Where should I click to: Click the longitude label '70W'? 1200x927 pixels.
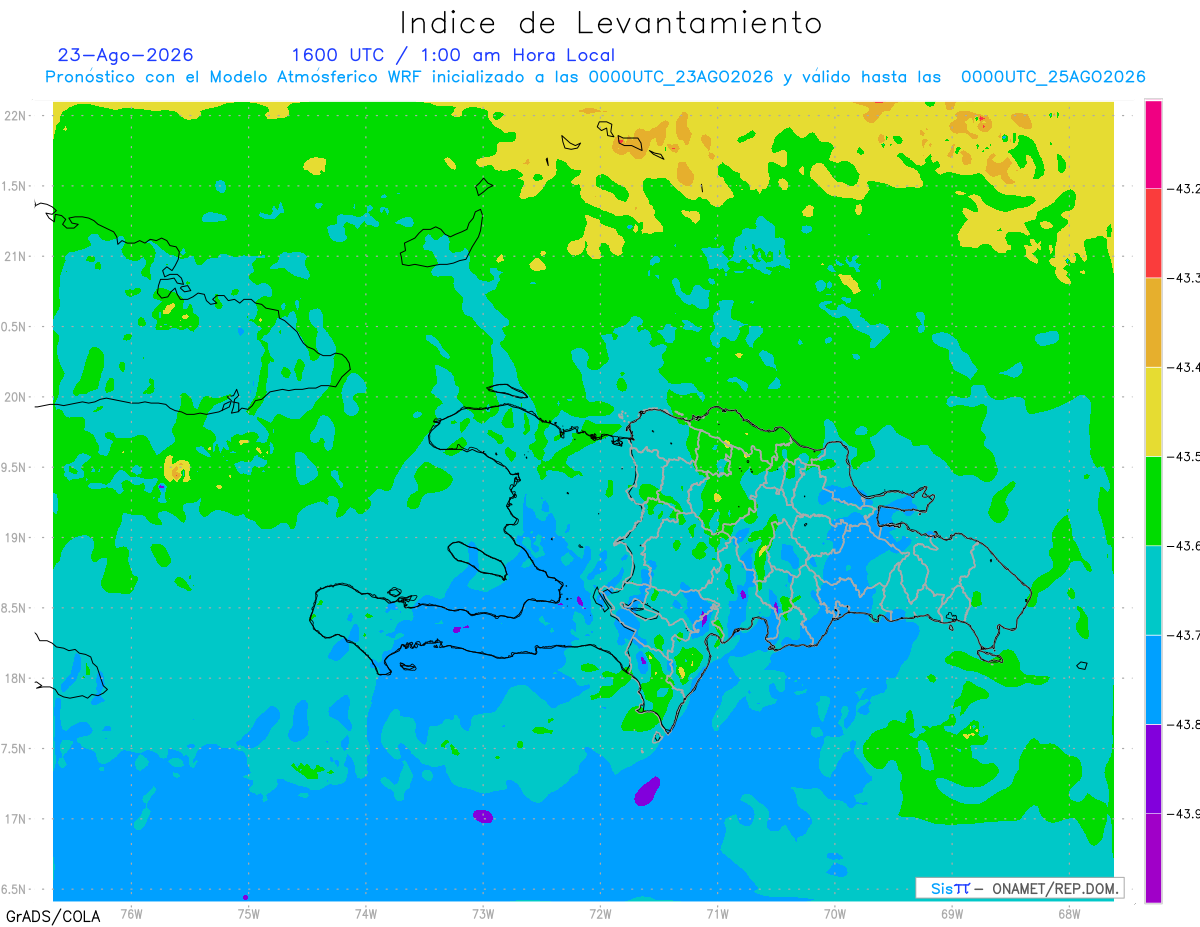pos(835,914)
